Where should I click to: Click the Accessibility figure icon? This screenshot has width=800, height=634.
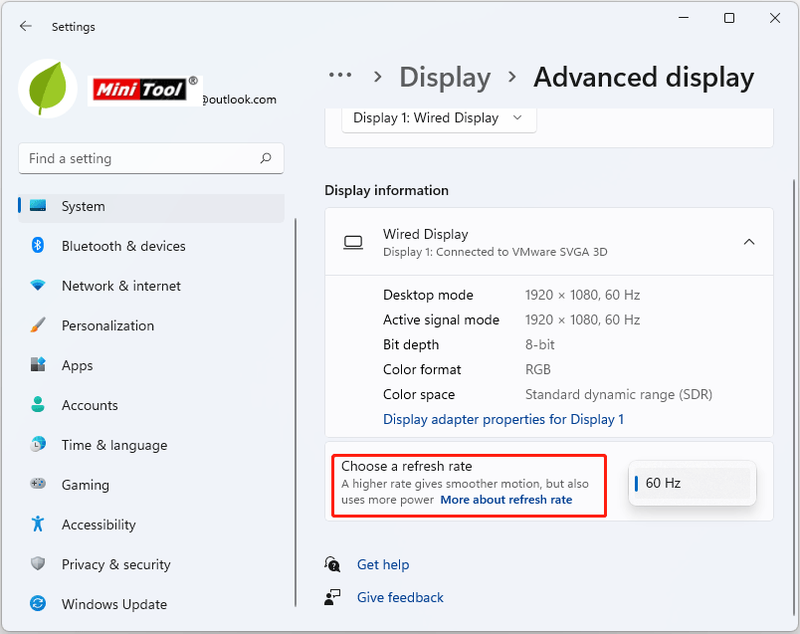(x=38, y=523)
